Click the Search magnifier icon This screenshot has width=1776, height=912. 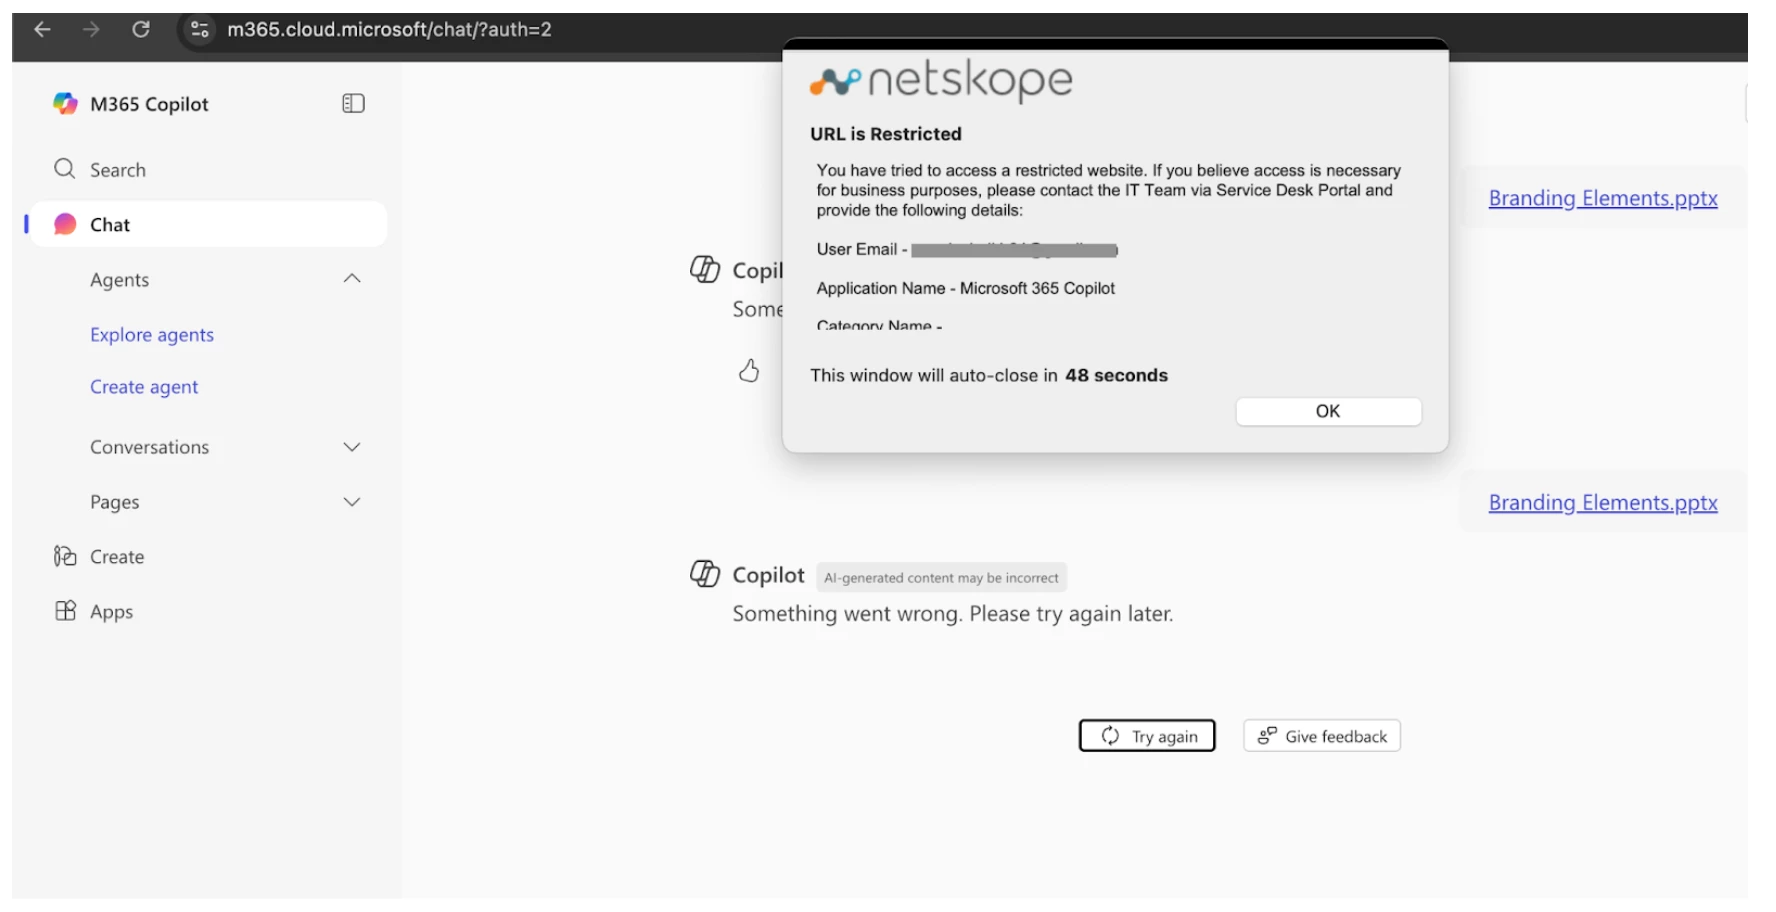click(65, 168)
